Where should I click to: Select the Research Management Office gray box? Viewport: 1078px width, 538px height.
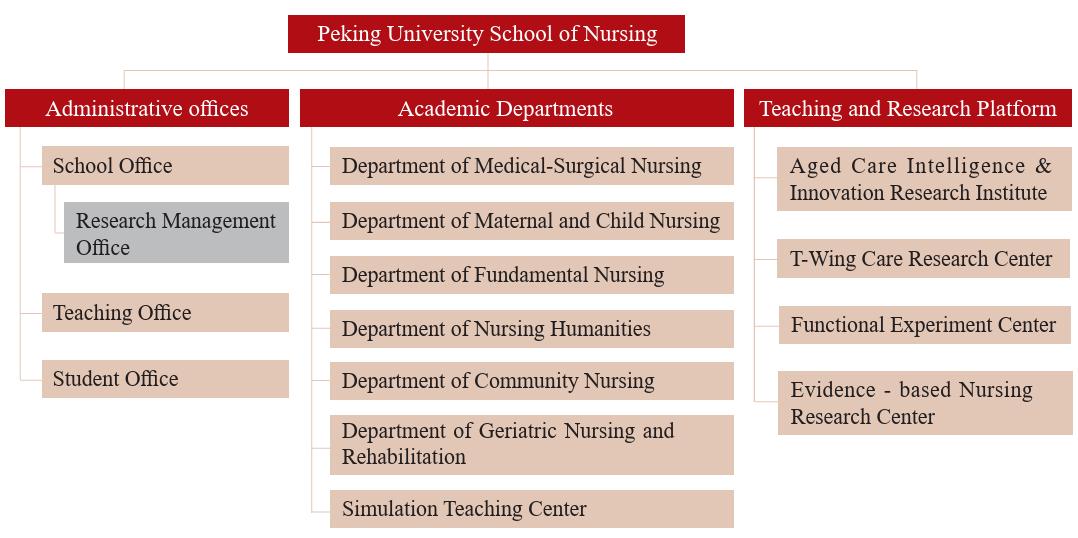tap(176, 233)
